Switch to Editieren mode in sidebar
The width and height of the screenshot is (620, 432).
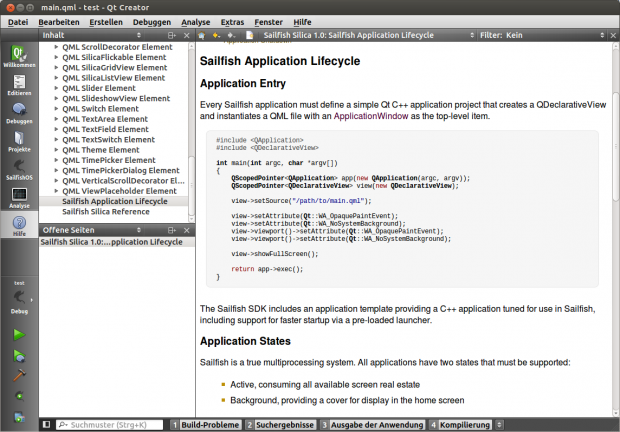click(x=19, y=83)
